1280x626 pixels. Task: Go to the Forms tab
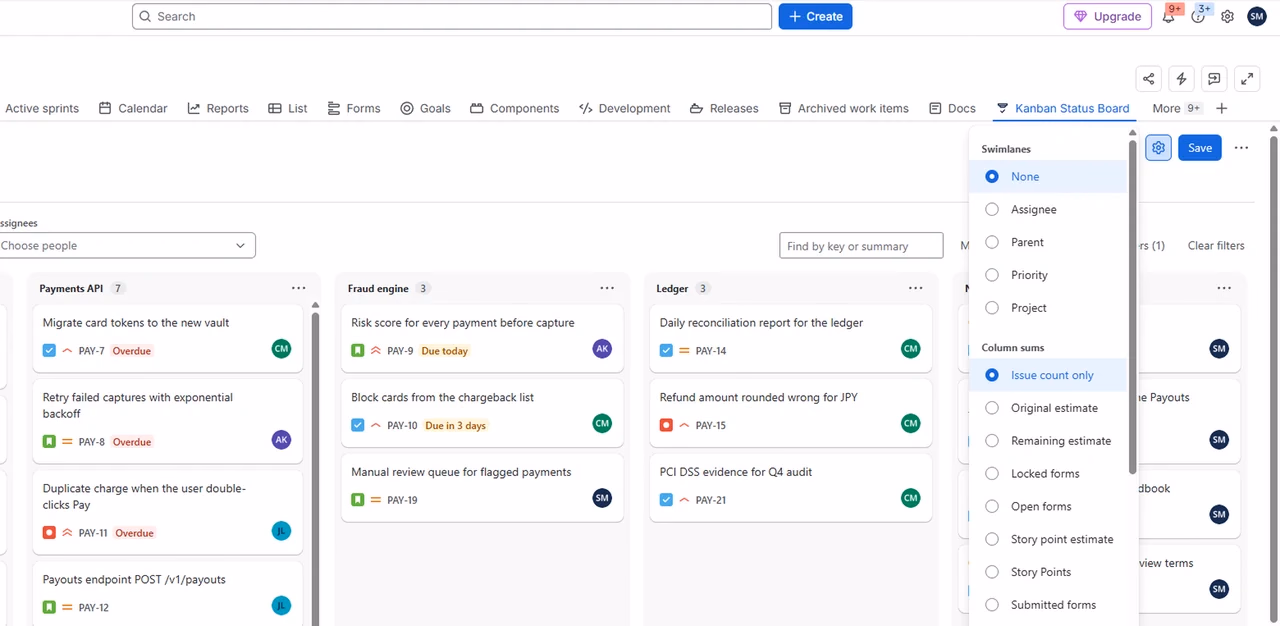[353, 108]
